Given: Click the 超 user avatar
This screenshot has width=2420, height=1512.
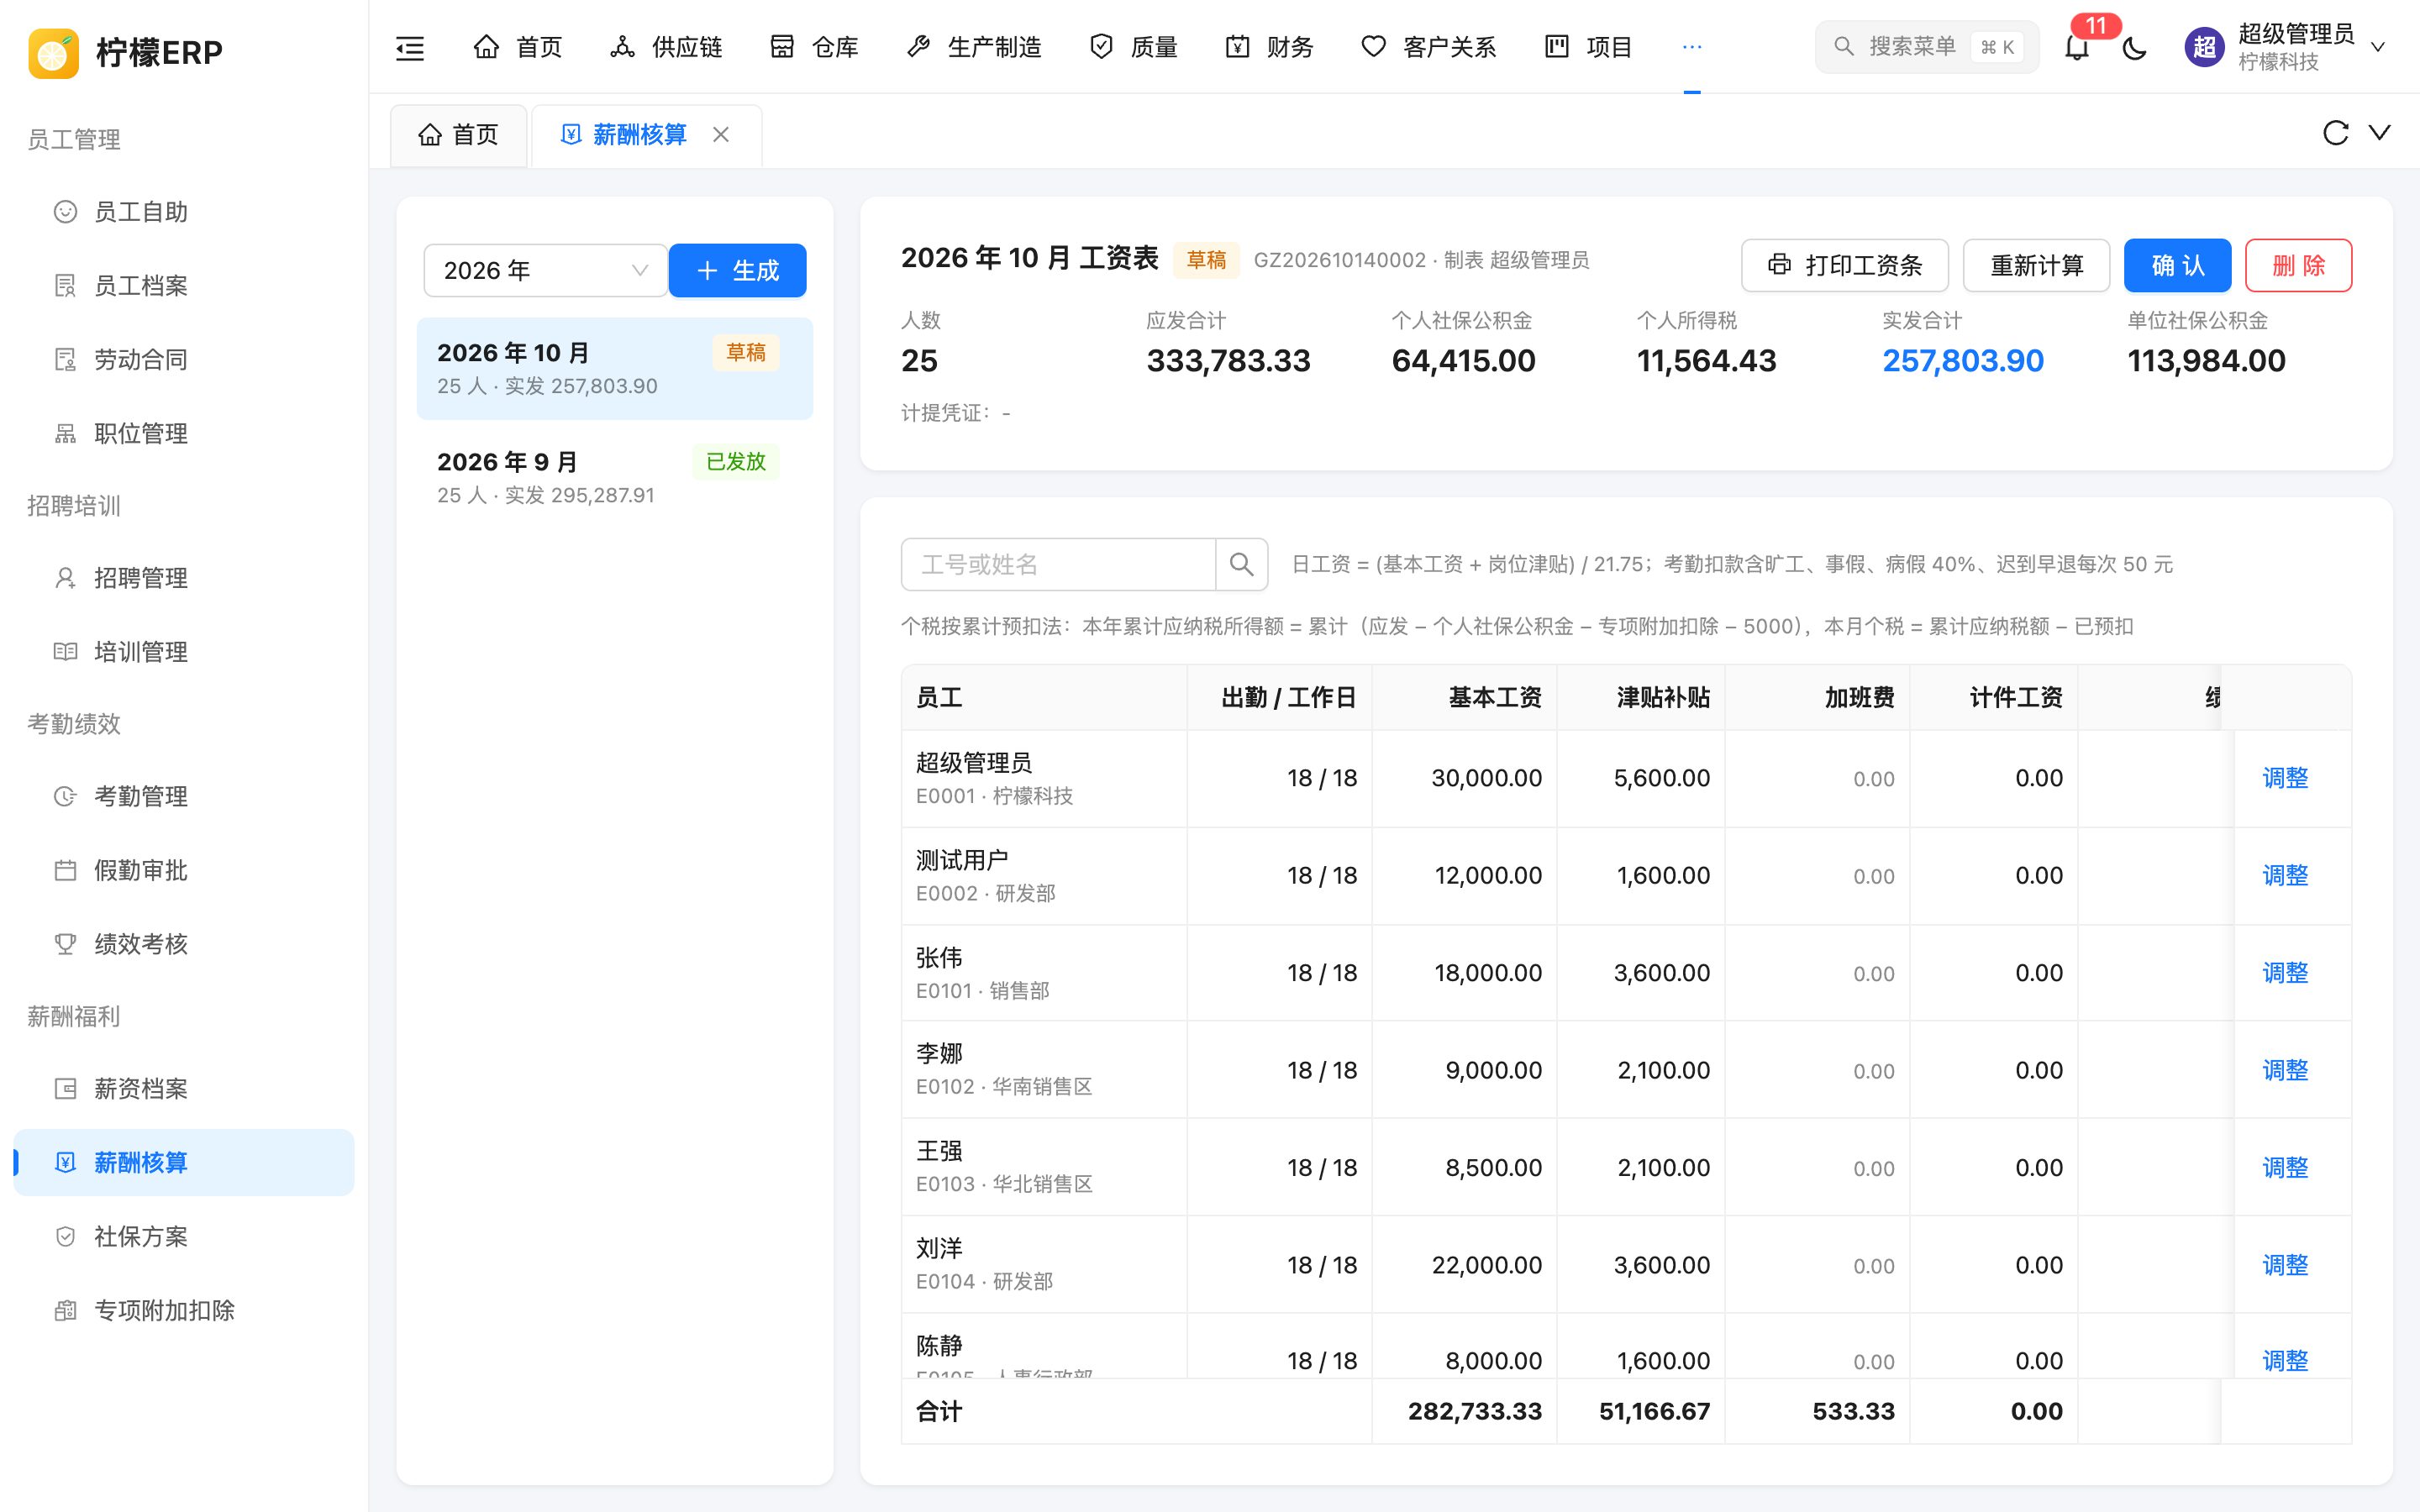Looking at the screenshot, I should coord(2204,47).
